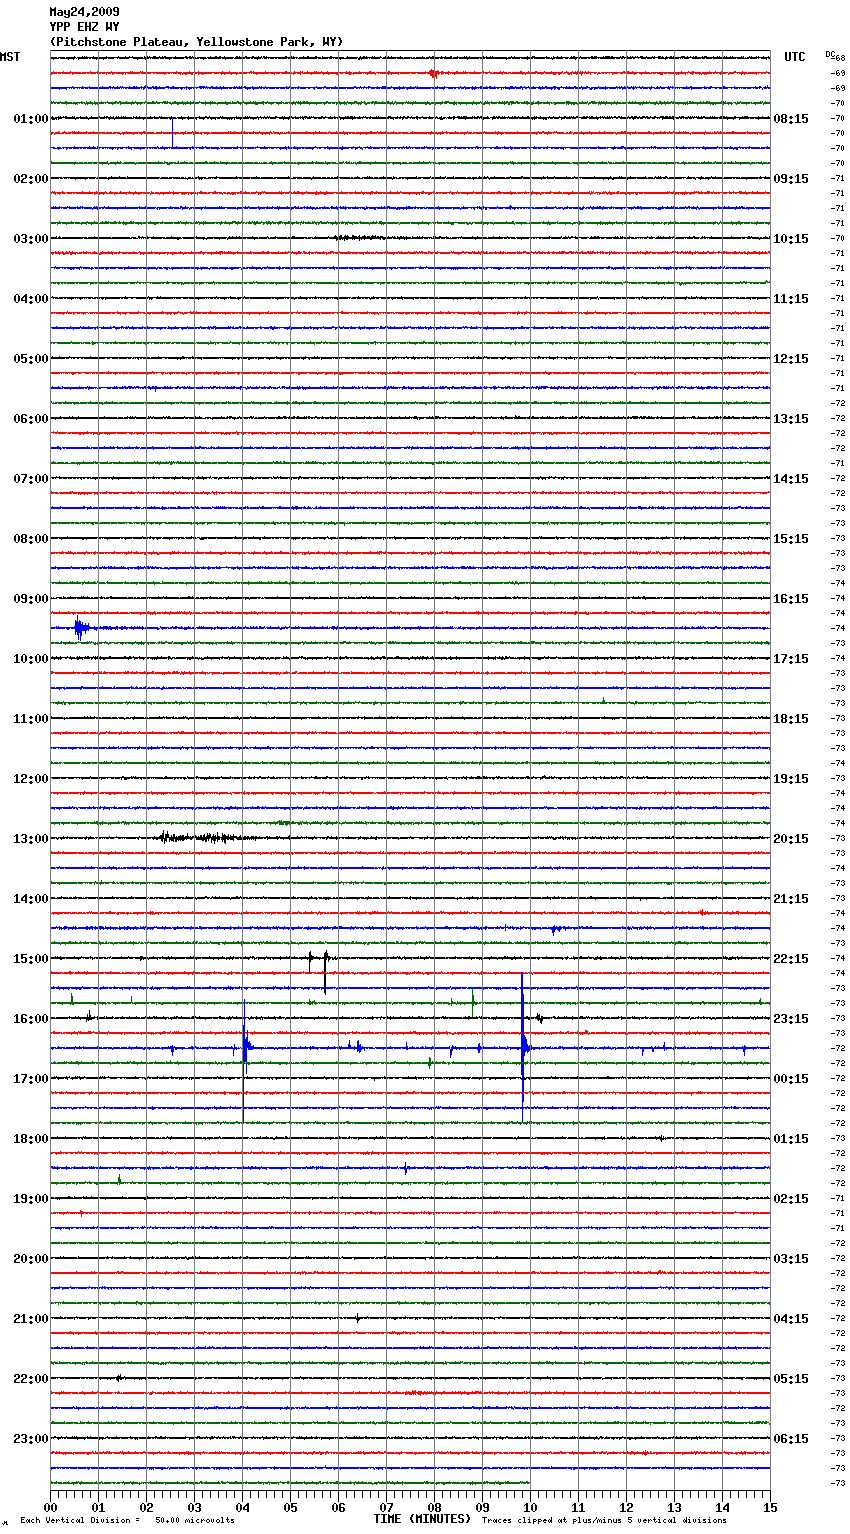Click the 06:15 UTC time label
This screenshot has height=1534, width=850.
click(791, 1439)
